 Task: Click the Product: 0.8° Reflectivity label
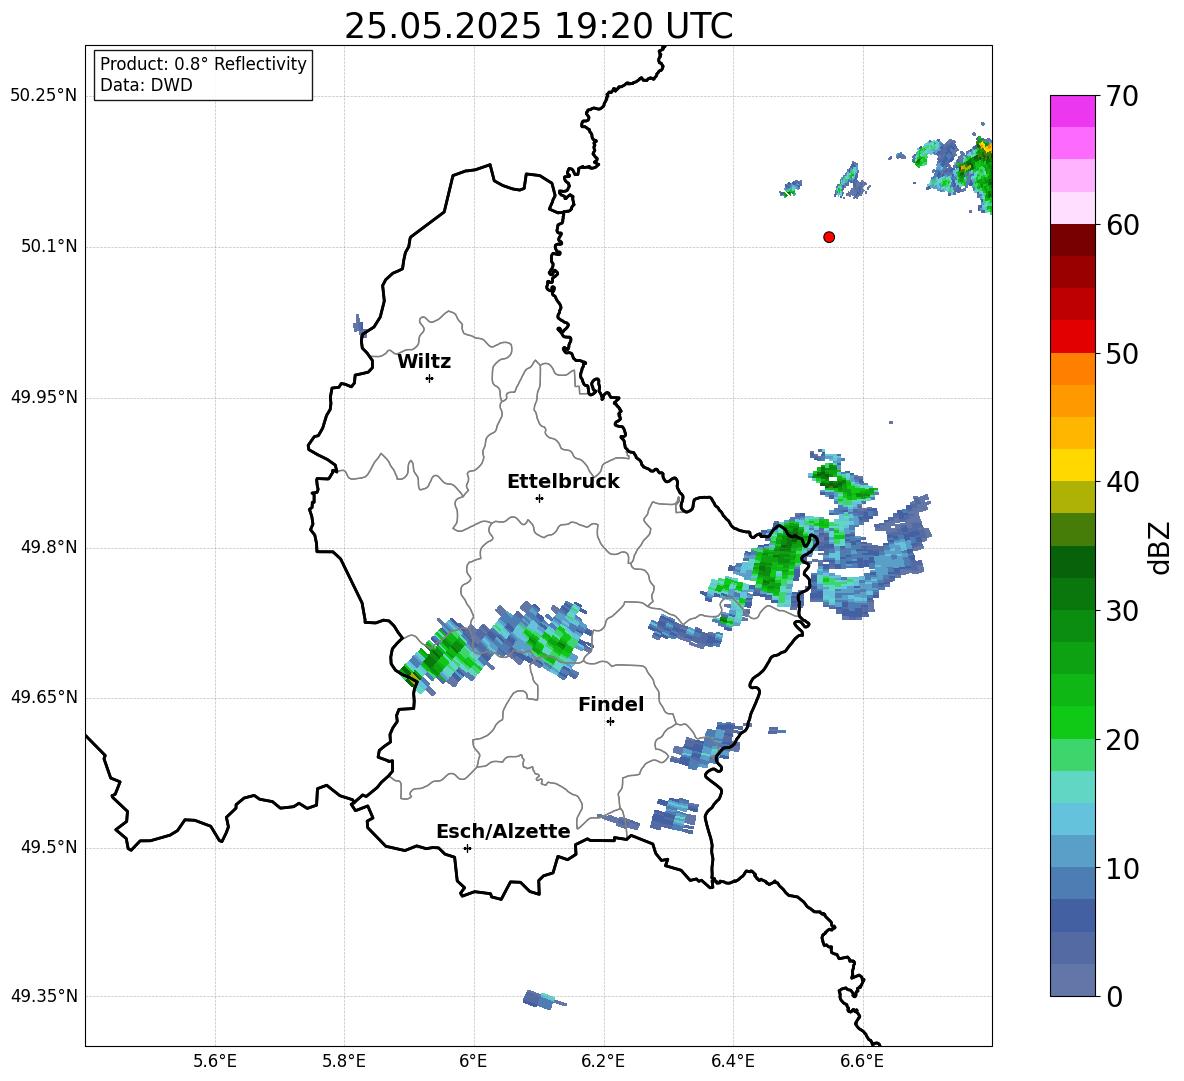tap(203, 63)
